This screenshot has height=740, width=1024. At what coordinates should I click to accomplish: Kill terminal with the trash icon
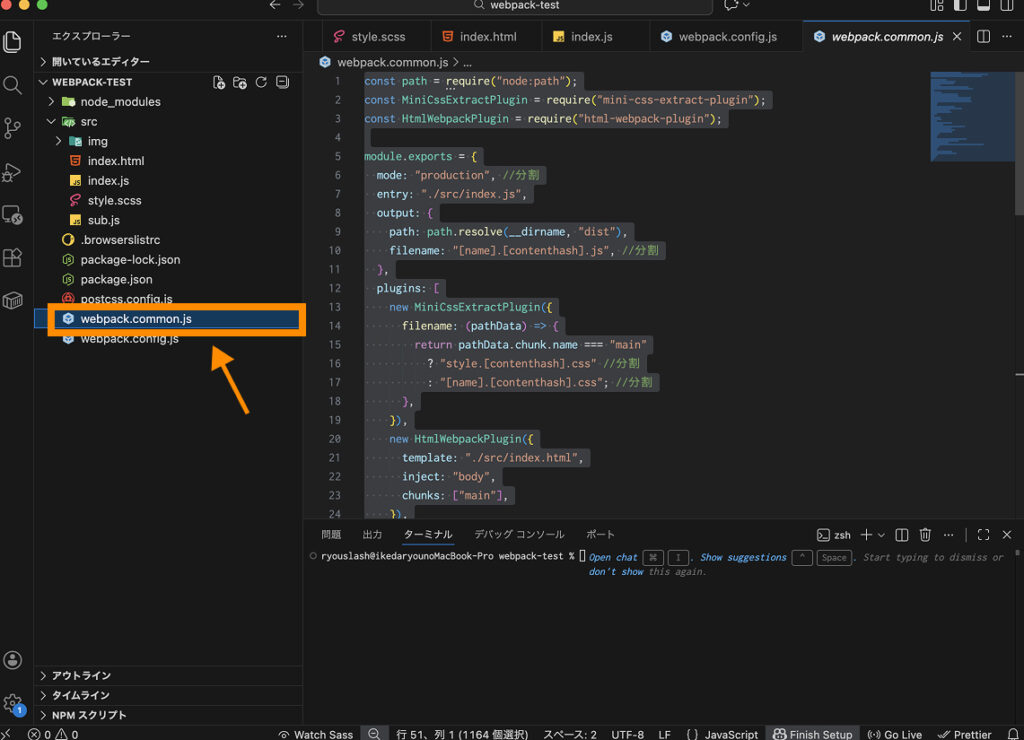[x=925, y=535]
